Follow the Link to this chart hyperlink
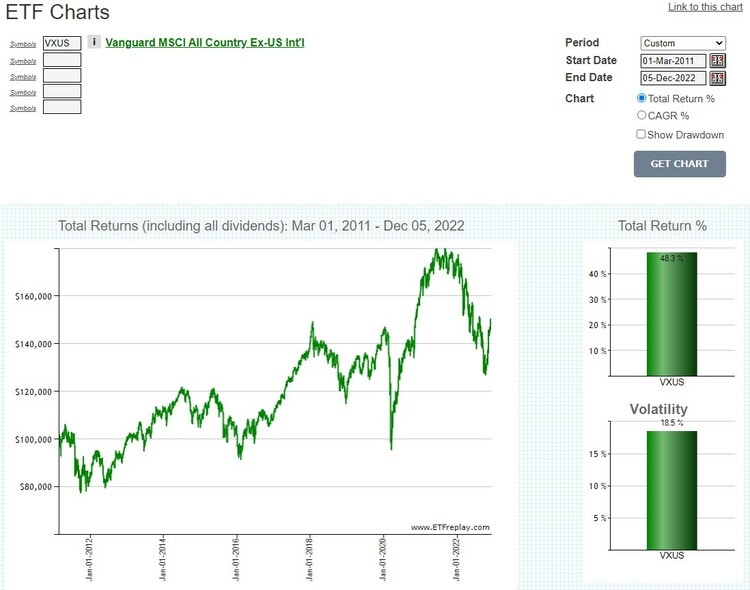750x590 pixels. tap(705, 7)
